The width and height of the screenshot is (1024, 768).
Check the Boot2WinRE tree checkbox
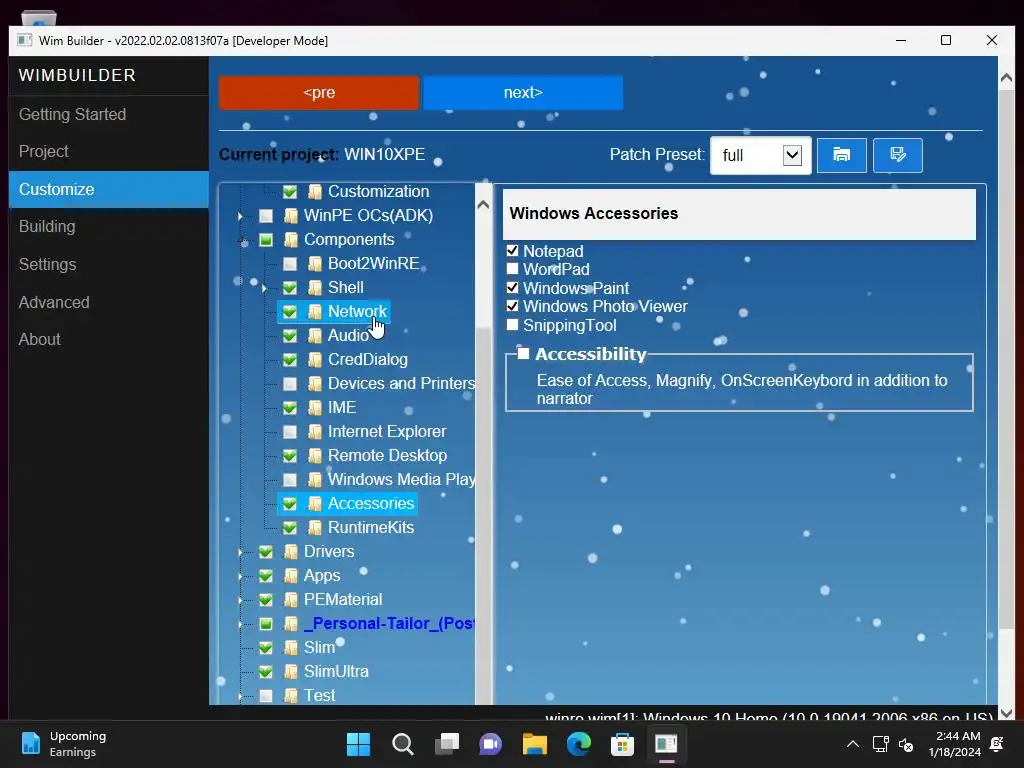290,264
